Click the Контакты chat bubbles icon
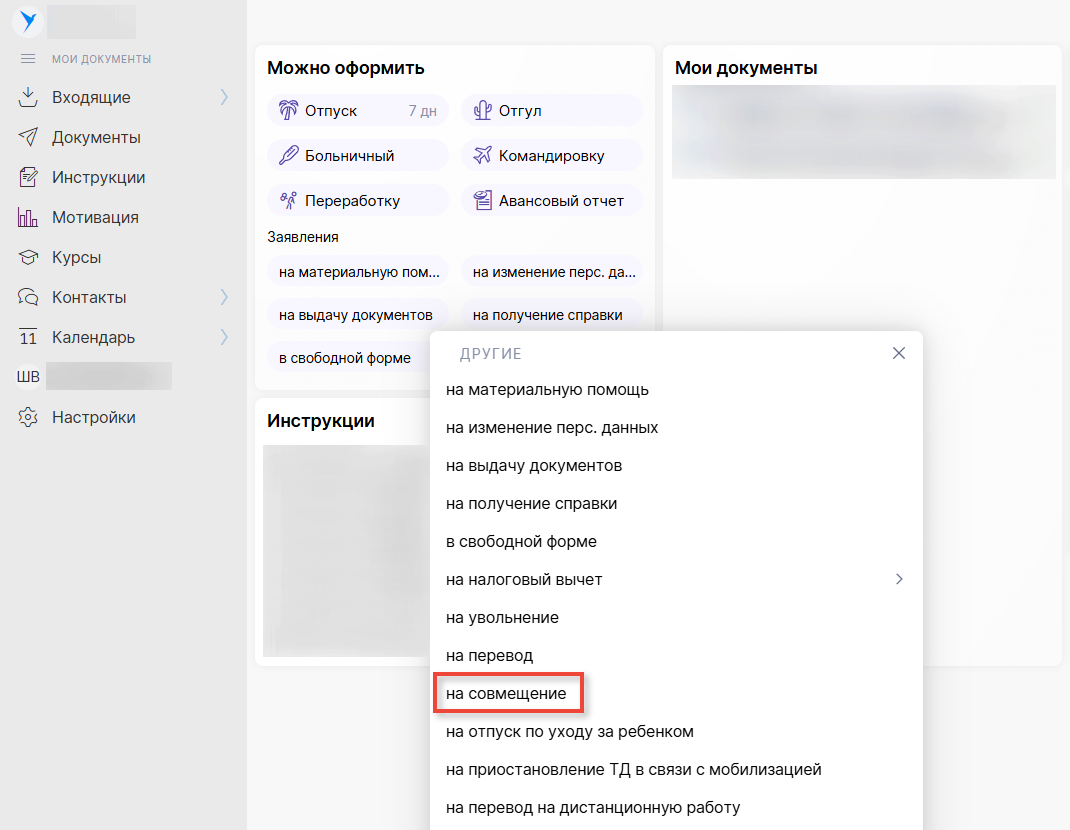This screenshot has height=830, width=1070. [28, 297]
